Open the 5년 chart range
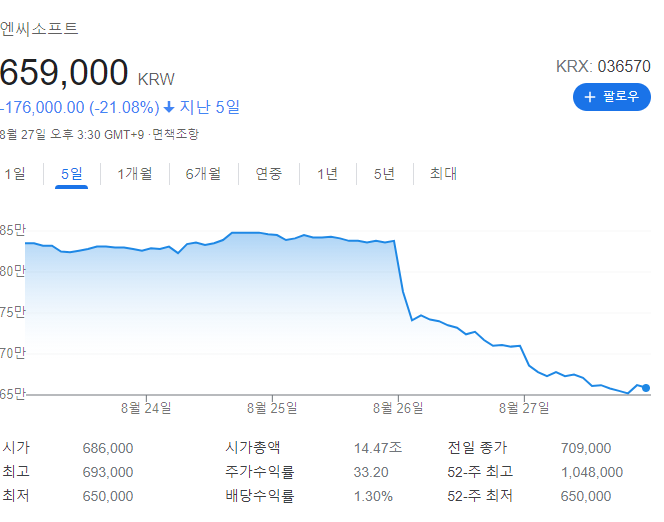The width and height of the screenshot is (664, 522). (384, 174)
